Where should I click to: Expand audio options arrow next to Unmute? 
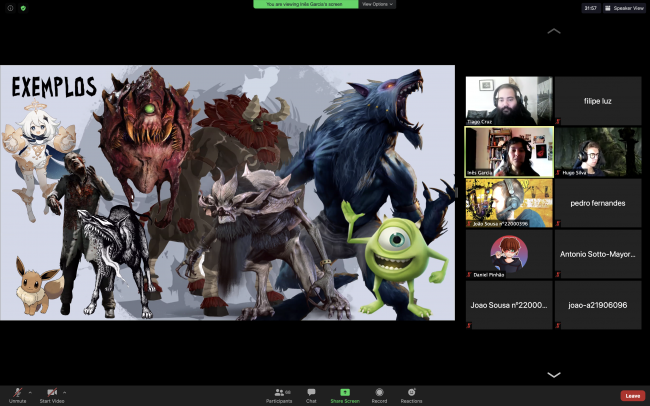tap(30, 391)
